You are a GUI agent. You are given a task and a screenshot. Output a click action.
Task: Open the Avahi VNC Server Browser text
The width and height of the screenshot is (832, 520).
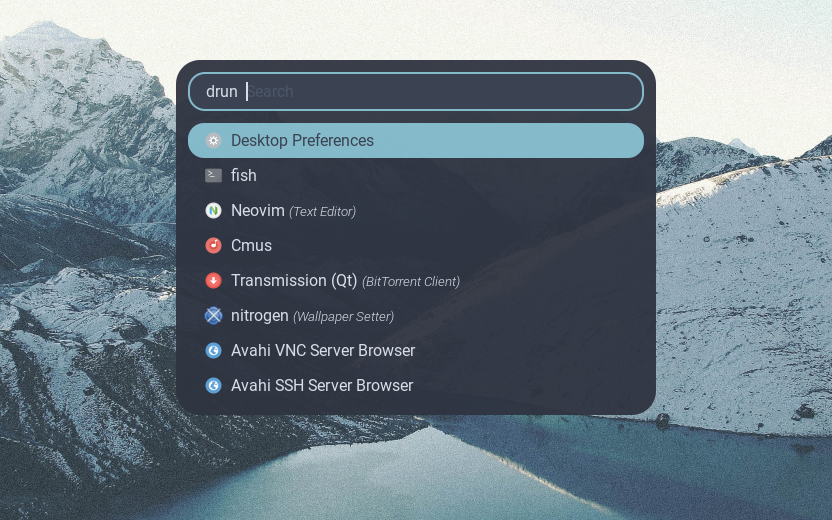[323, 351]
